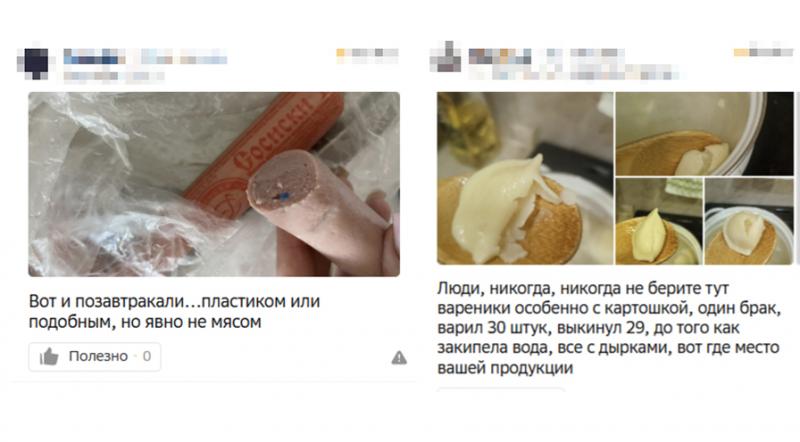Mark the sausage review as Полезно
The image size is (800, 442).
[x=95, y=357]
